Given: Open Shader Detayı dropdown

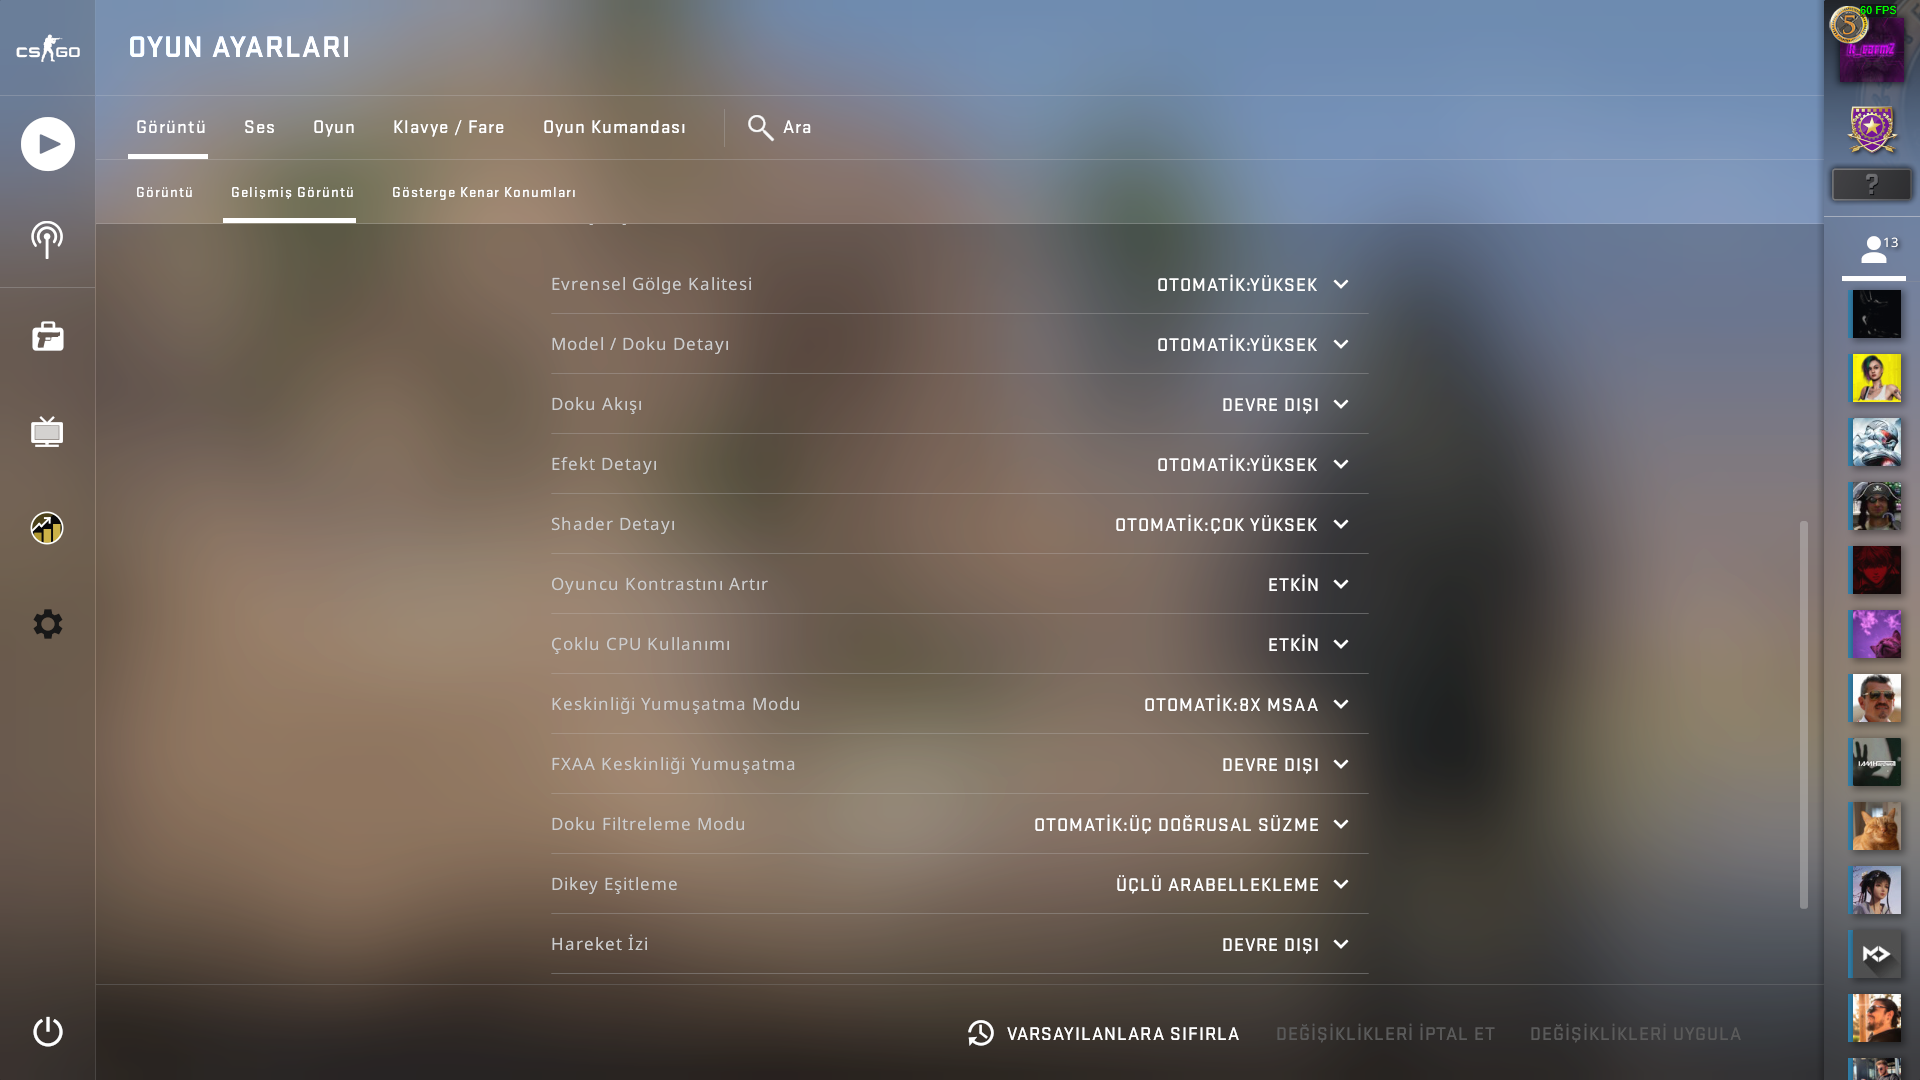Looking at the screenshot, I should coord(1232,525).
